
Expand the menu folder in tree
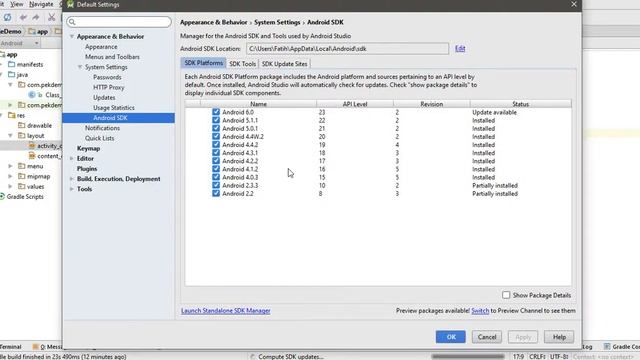tap(10, 166)
